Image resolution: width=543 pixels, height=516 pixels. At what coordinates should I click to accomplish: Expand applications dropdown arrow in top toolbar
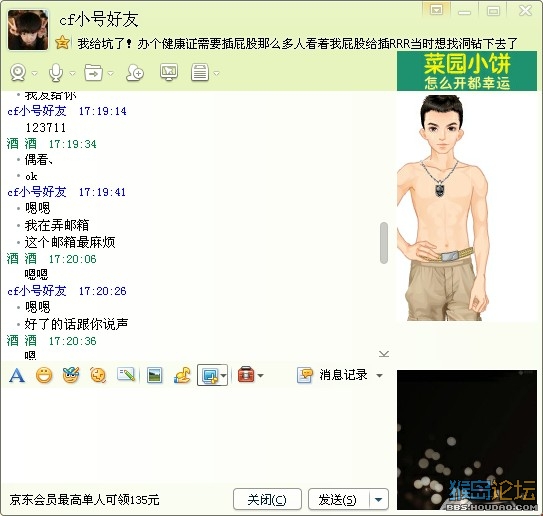[x=216, y=73]
